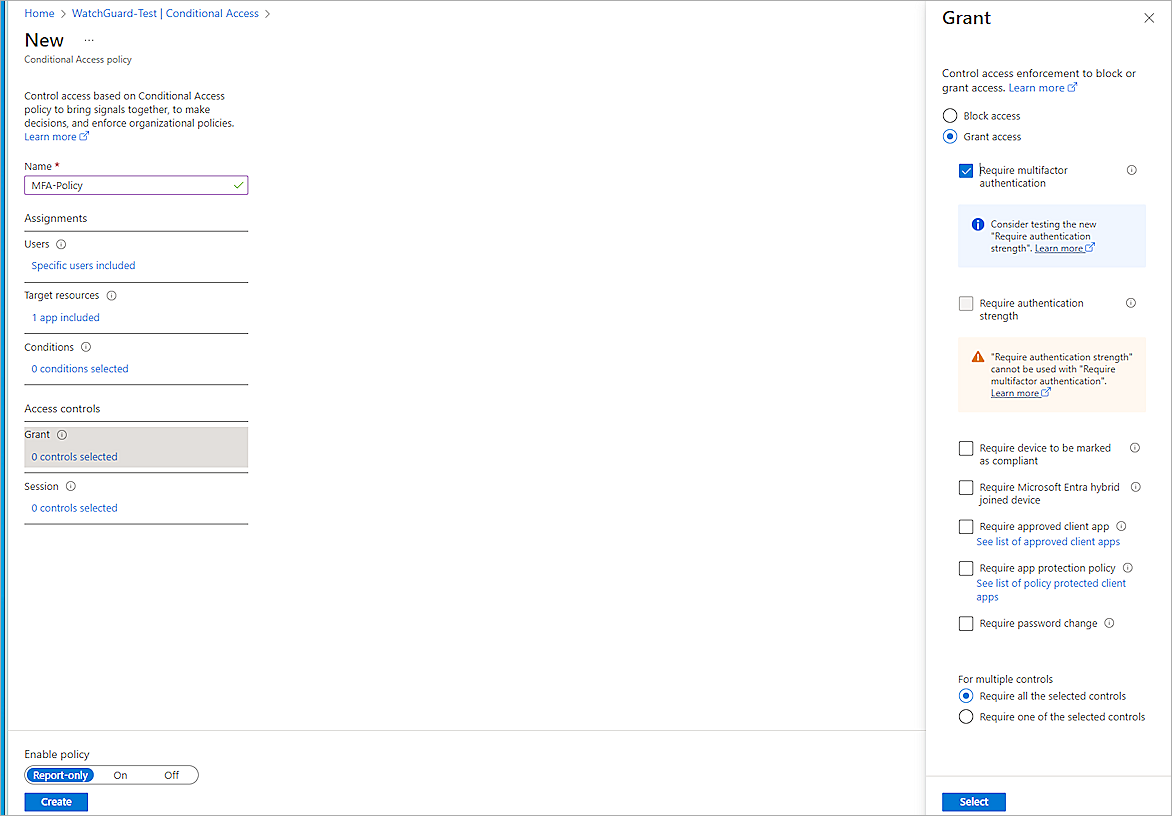Open the ellipsis menu beside the New policy title
The width and height of the screenshot is (1172, 816).
pyautogui.click(x=88, y=38)
